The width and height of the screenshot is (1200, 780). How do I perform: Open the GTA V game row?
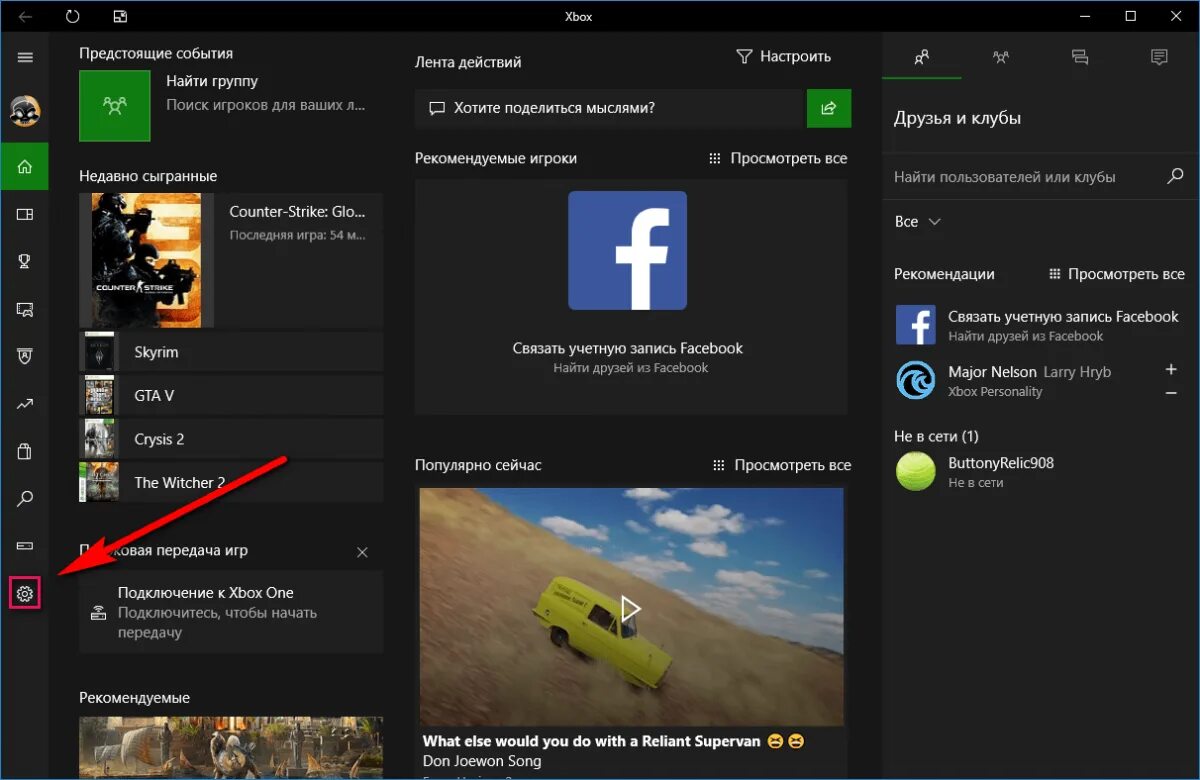pyautogui.click(x=231, y=395)
